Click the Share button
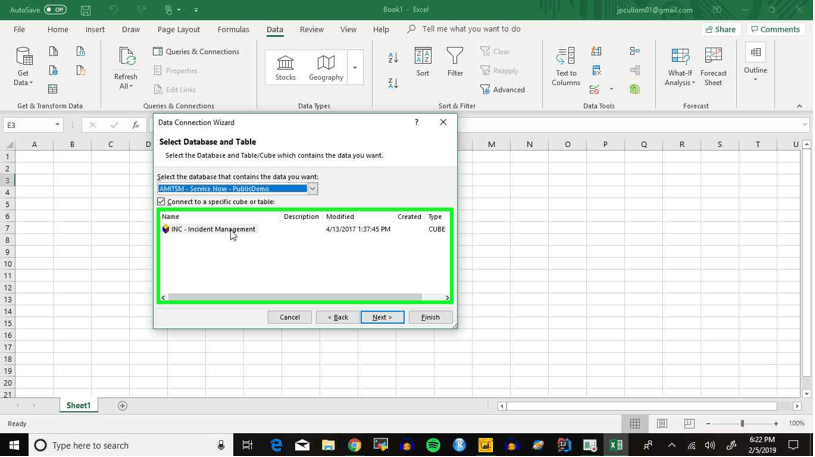The height and width of the screenshot is (457, 815). click(x=720, y=30)
